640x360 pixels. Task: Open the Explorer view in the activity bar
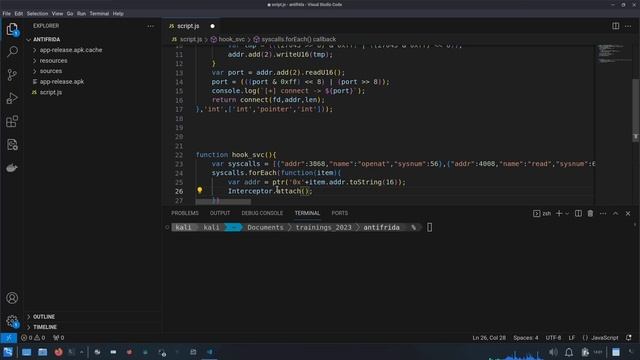click(12, 29)
